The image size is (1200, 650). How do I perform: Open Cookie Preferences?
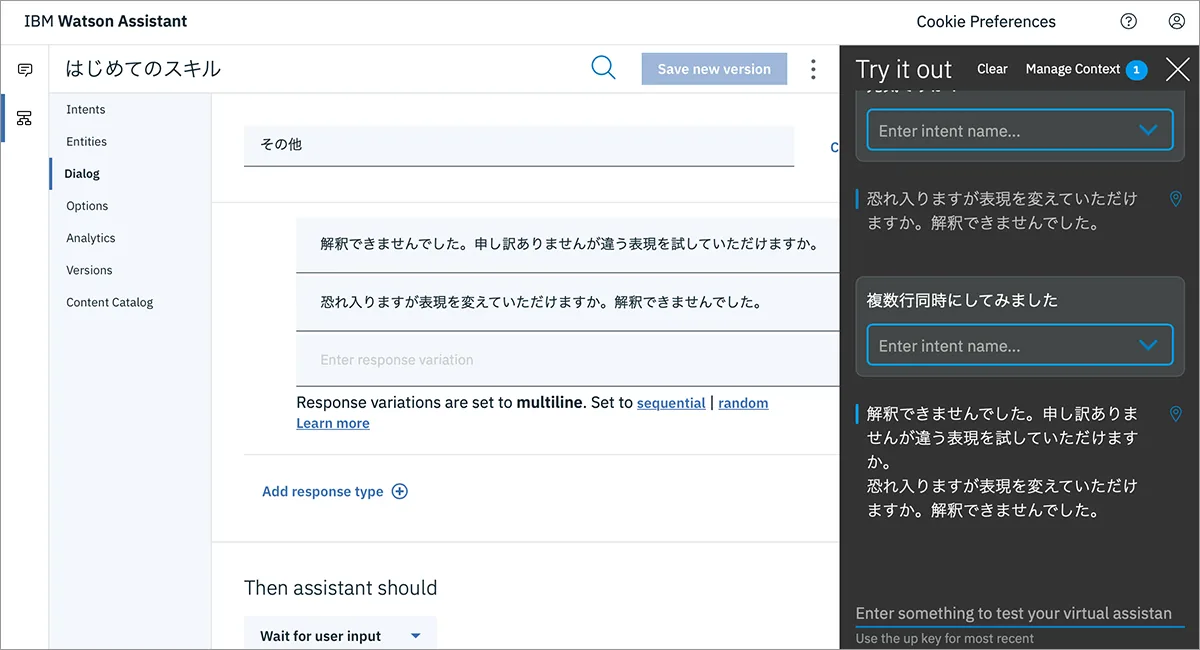[986, 21]
